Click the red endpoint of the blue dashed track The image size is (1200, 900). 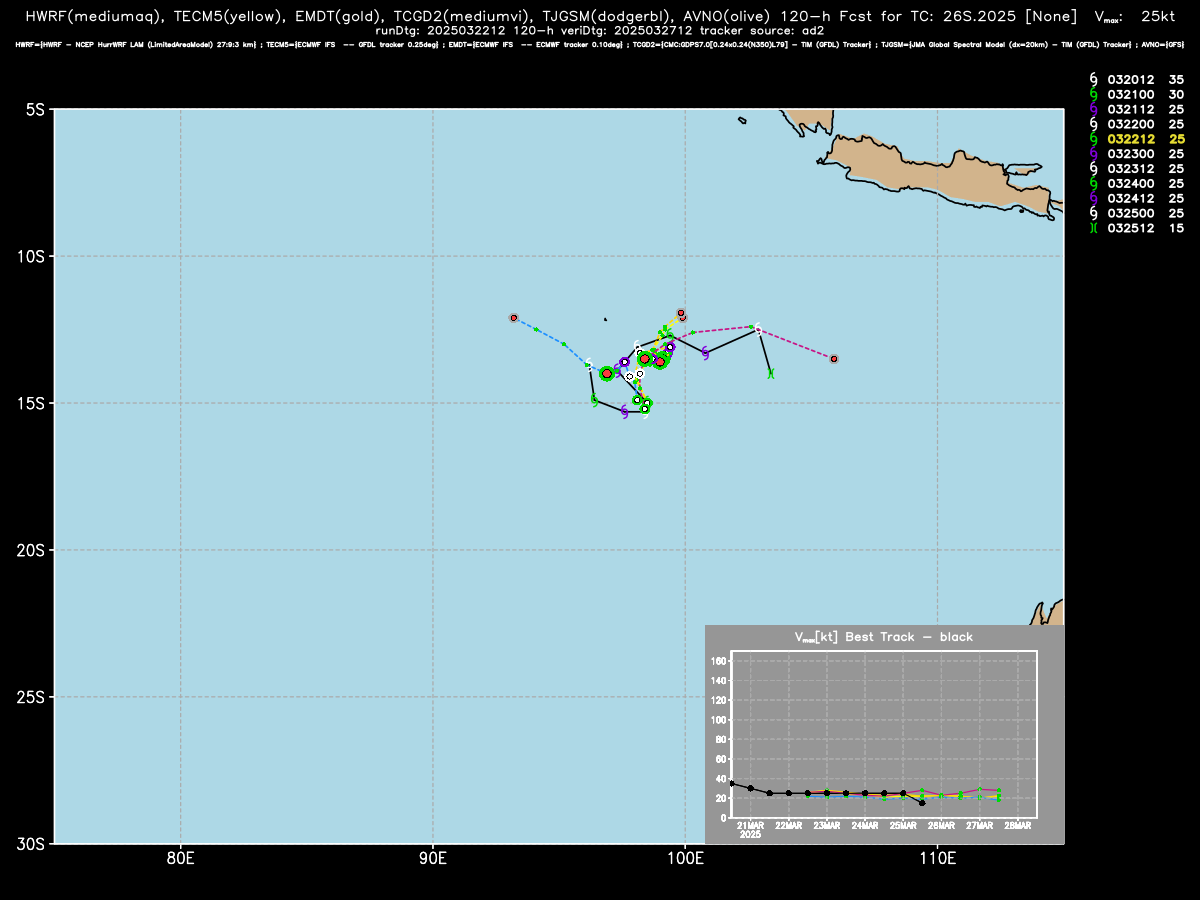(514, 318)
